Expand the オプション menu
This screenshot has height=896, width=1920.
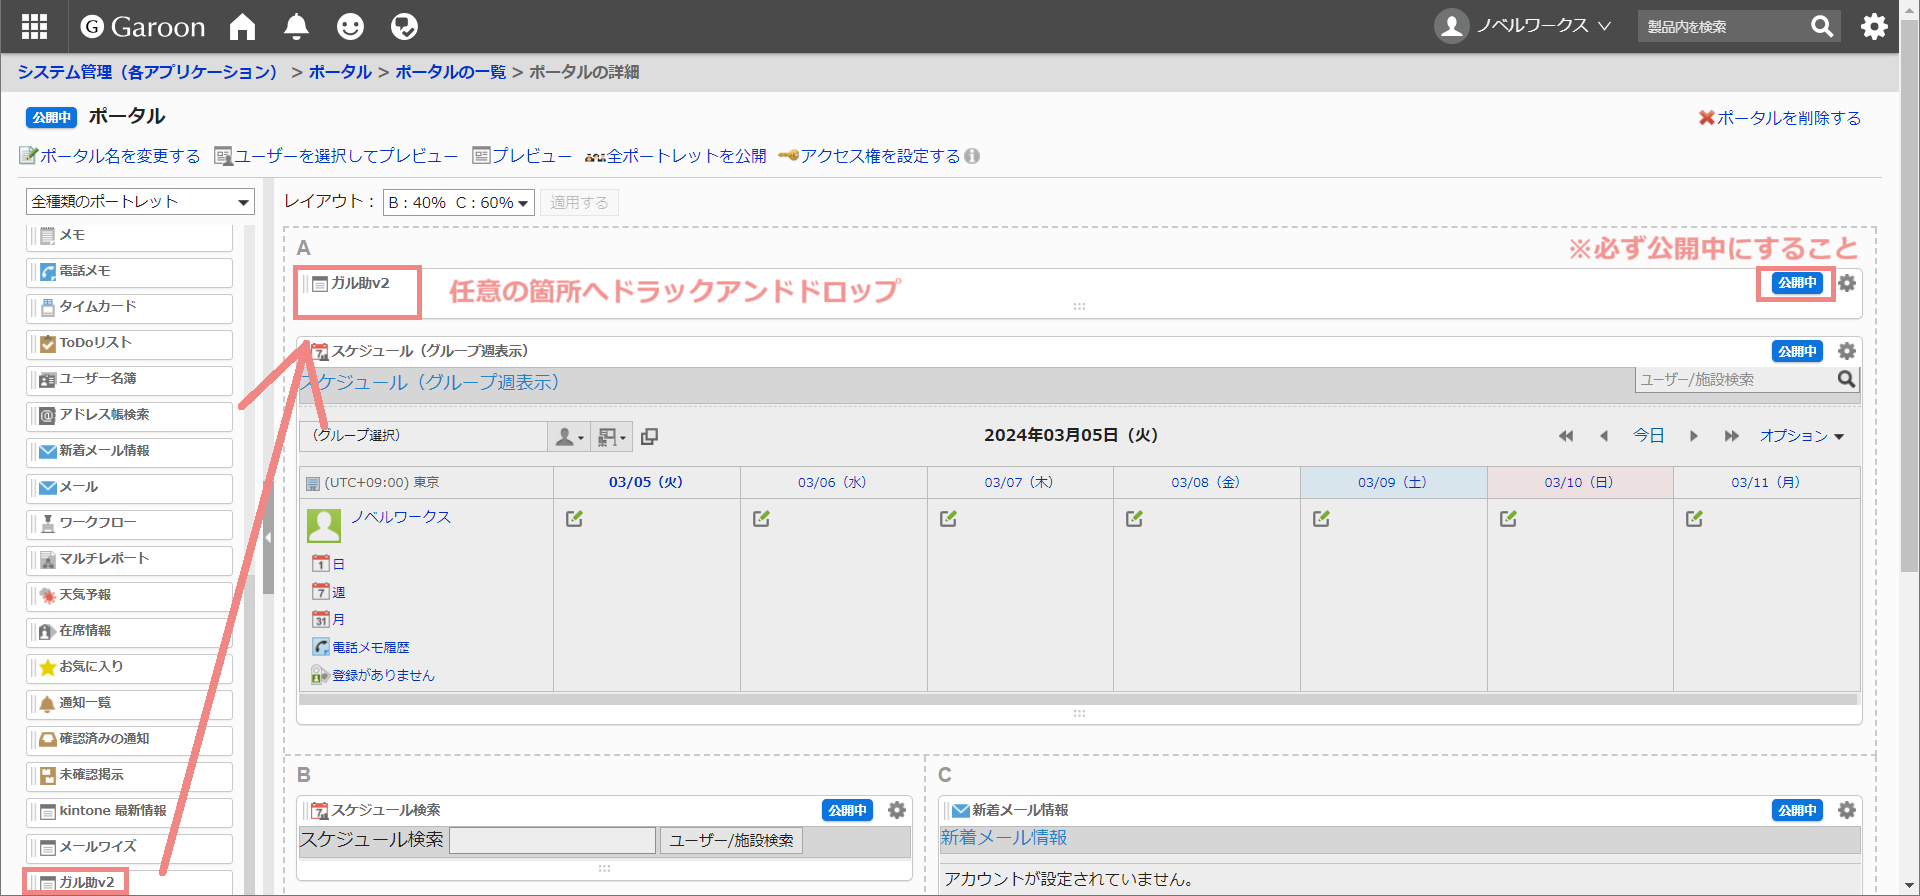click(1801, 436)
